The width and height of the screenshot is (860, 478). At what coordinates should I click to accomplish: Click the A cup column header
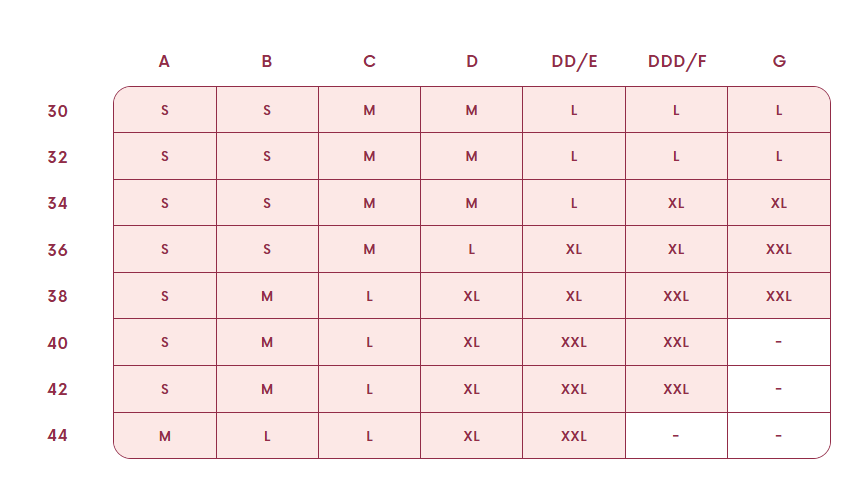click(164, 61)
